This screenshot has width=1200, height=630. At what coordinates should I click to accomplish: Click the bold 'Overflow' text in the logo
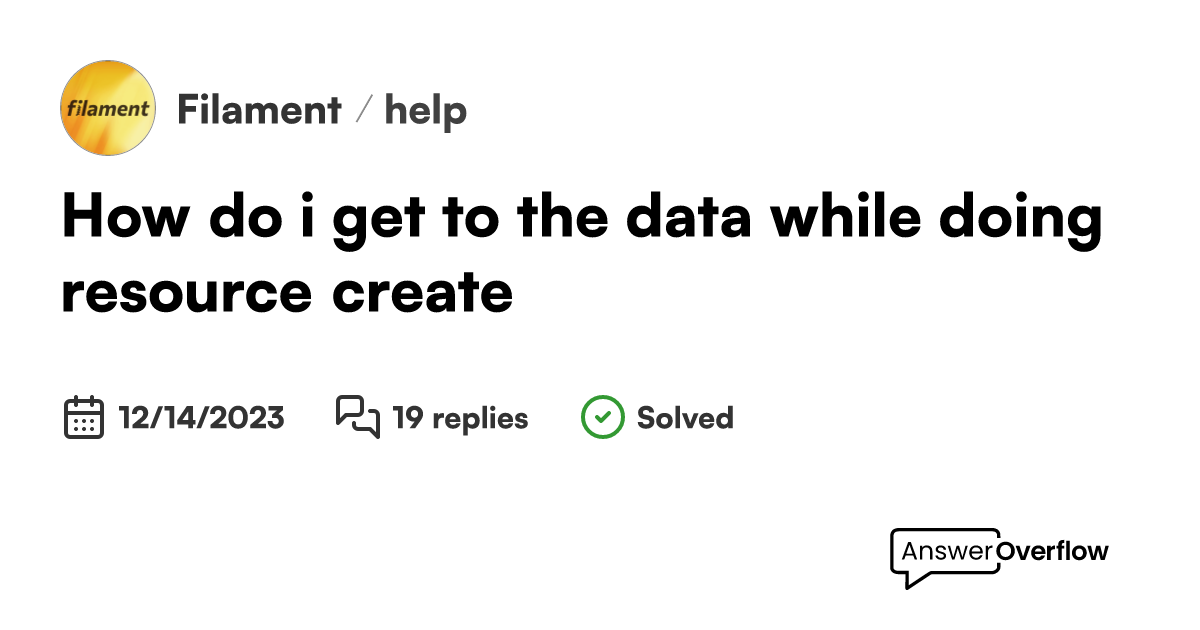point(1051,551)
